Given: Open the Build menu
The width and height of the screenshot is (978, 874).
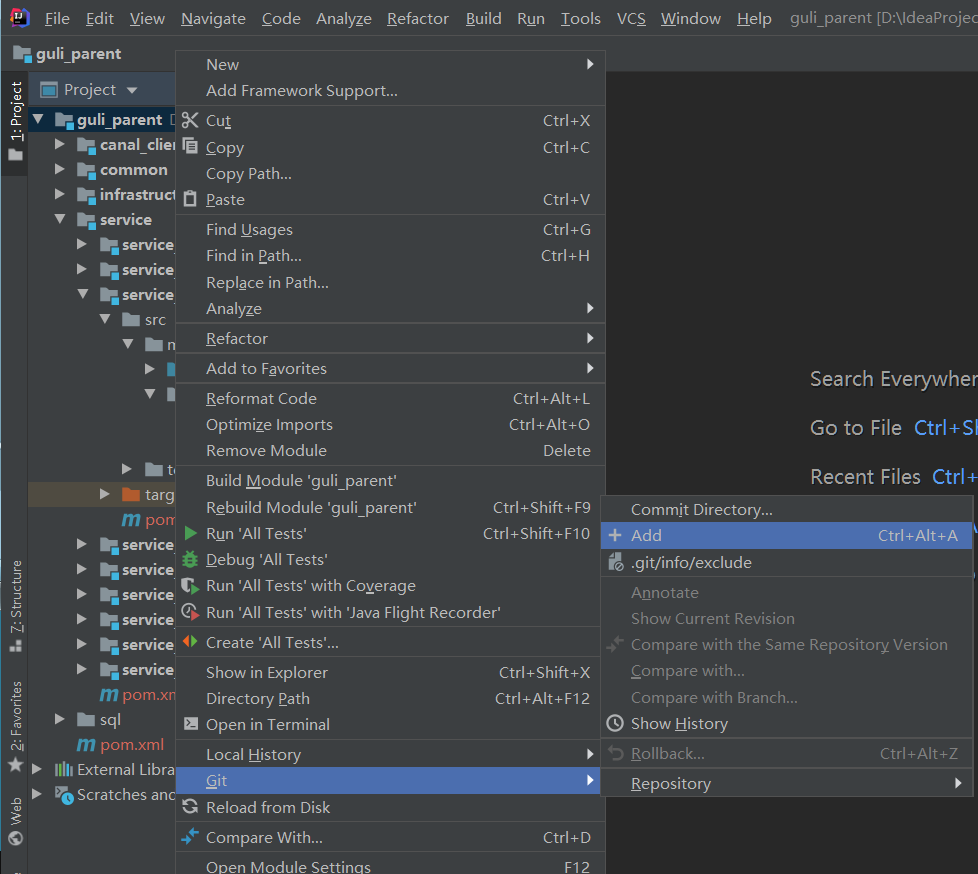Looking at the screenshot, I should [x=483, y=19].
